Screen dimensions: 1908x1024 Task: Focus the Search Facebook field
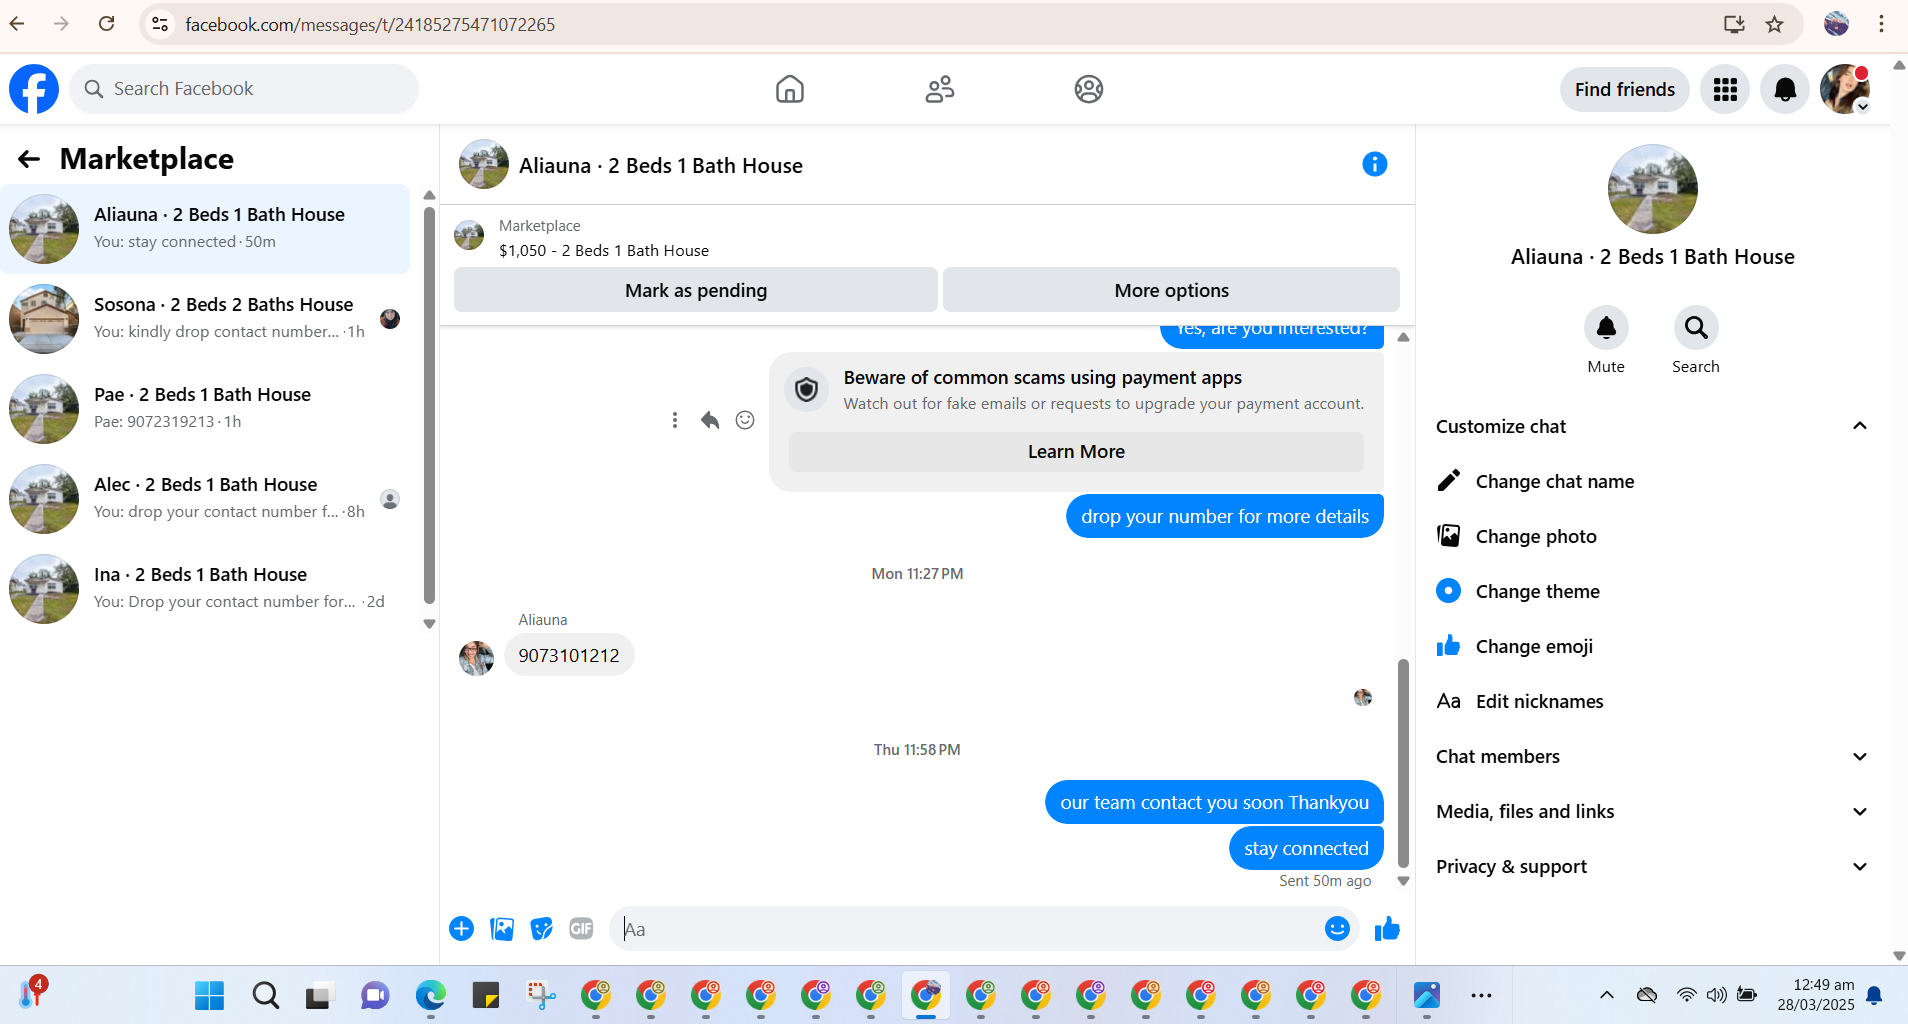[x=244, y=89]
